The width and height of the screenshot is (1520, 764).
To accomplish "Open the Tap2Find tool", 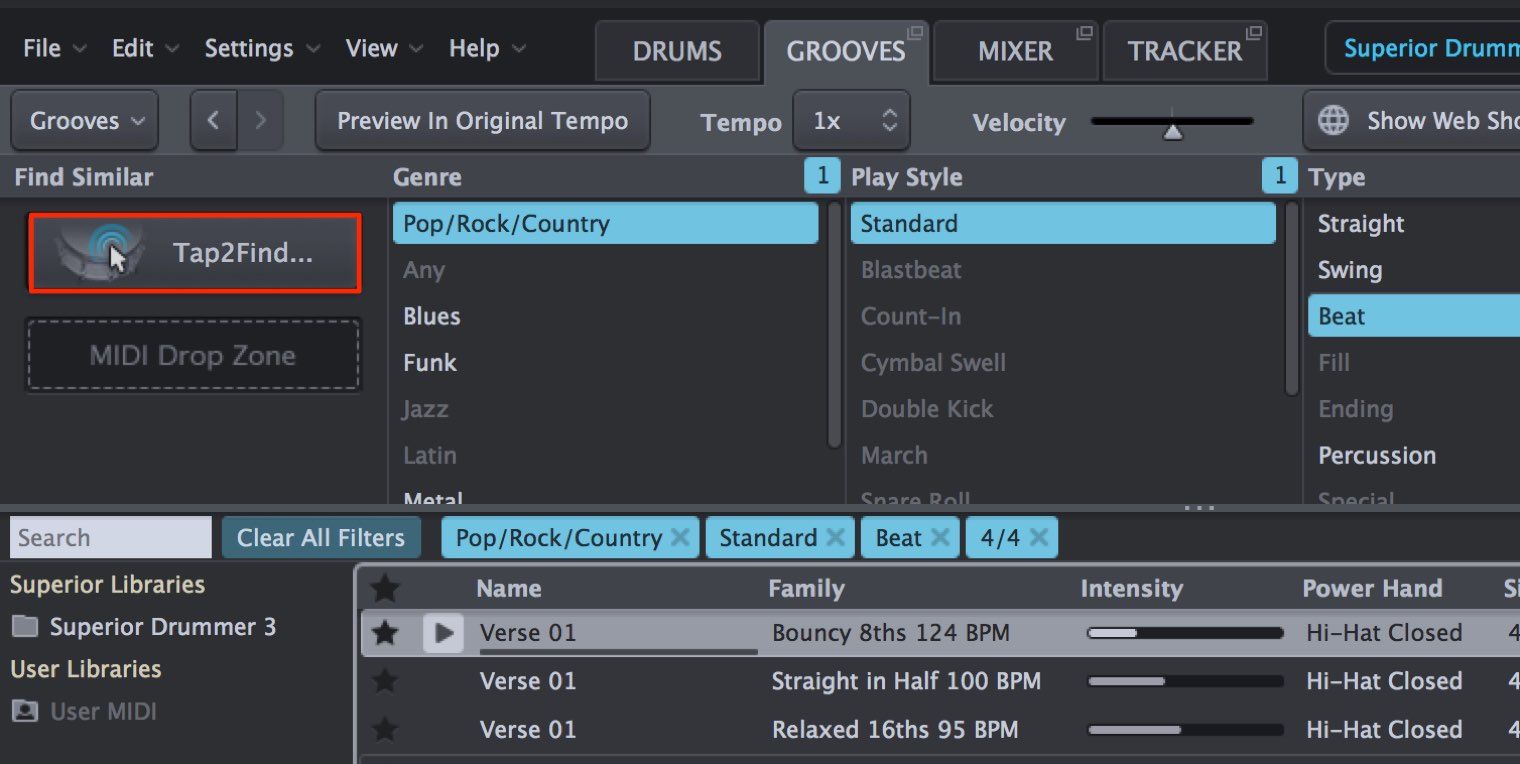I will [x=194, y=253].
